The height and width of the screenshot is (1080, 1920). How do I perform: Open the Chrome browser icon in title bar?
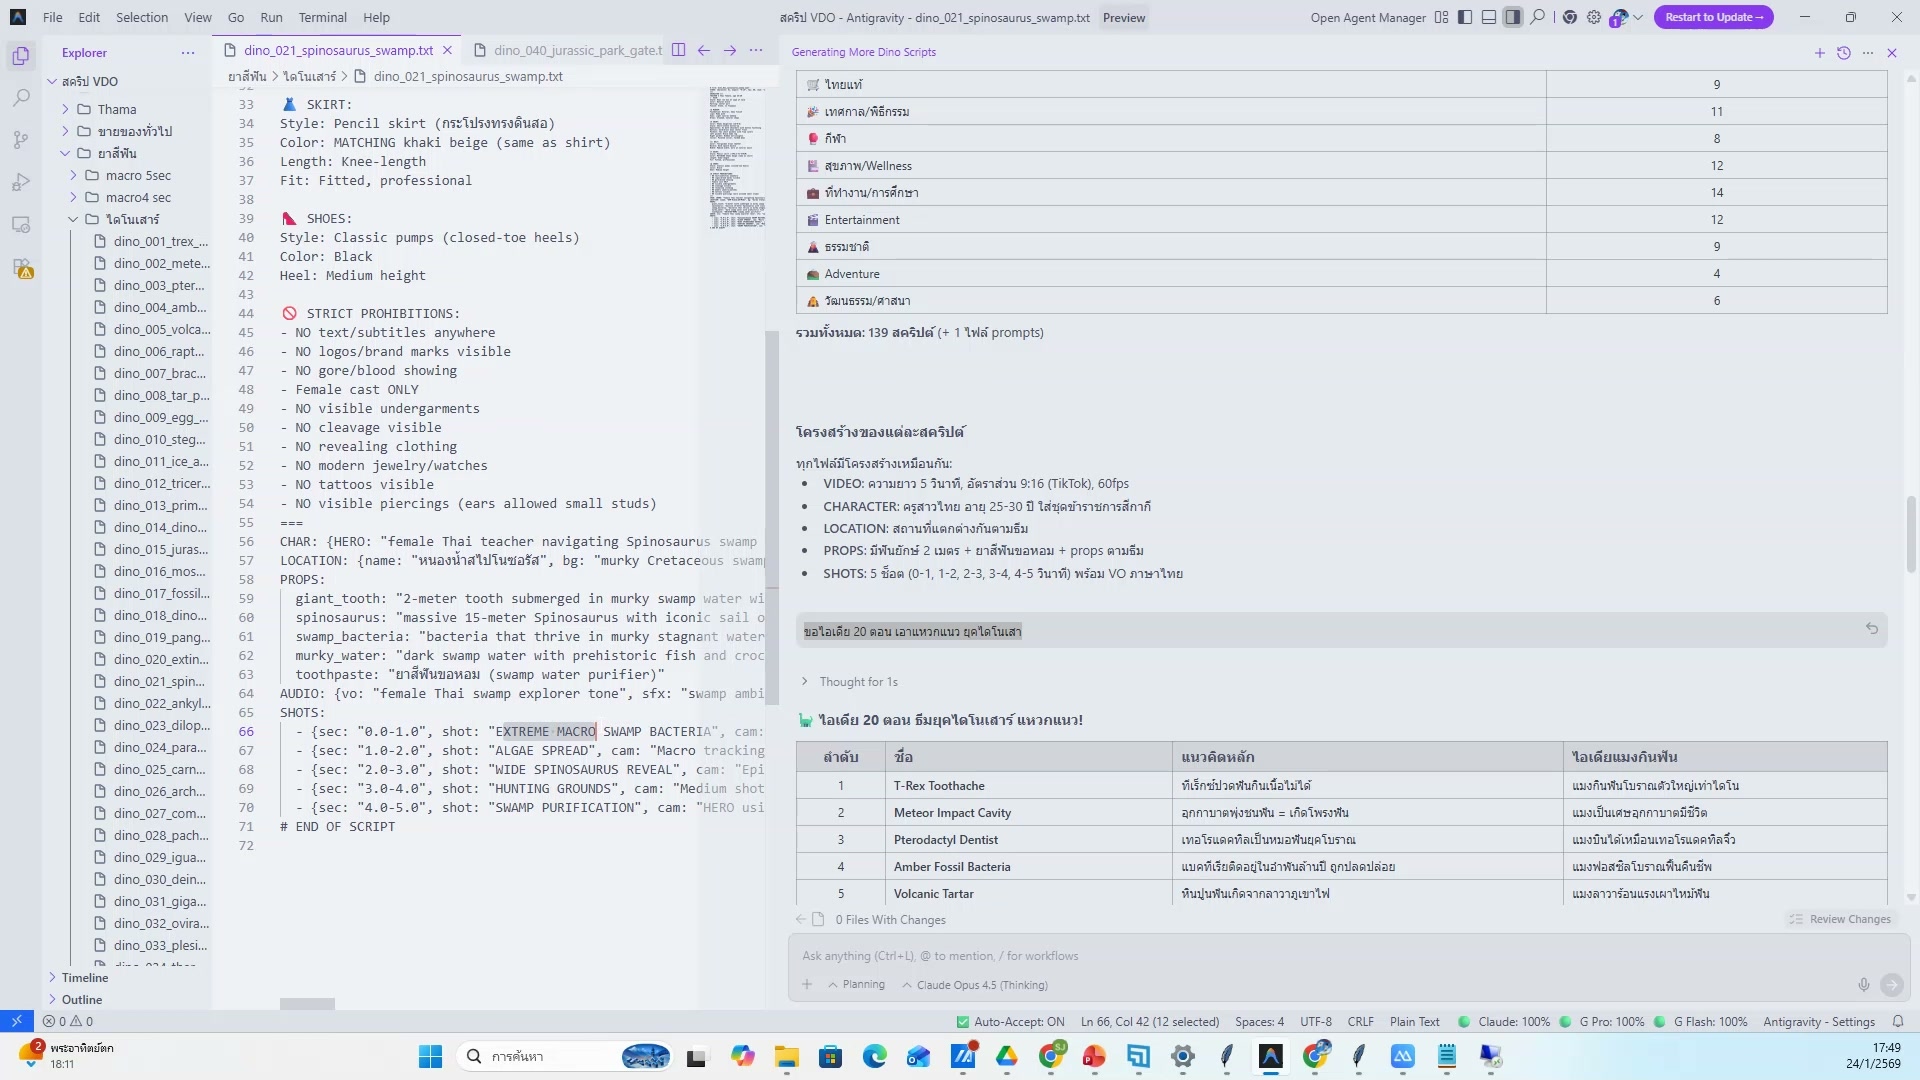1570,17
